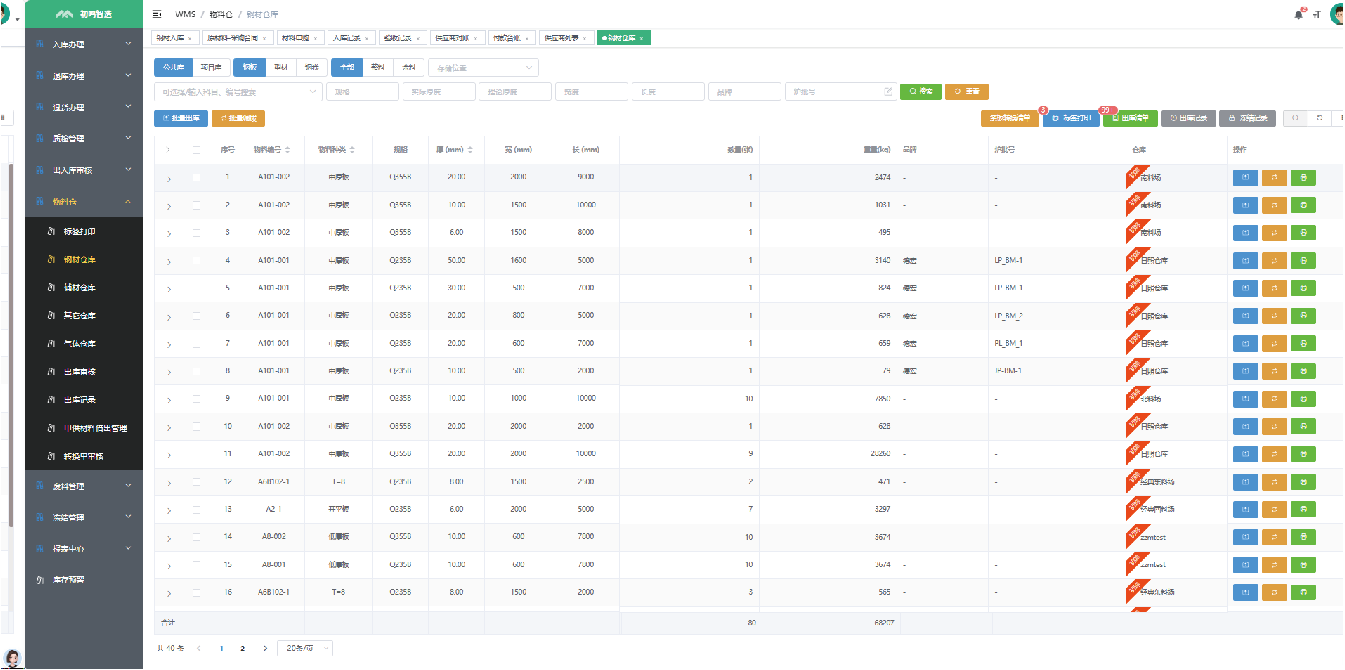1345x670 pixels.
Task: Open 辅材仓库 in the sidebar
Action: click(x=84, y=288)
